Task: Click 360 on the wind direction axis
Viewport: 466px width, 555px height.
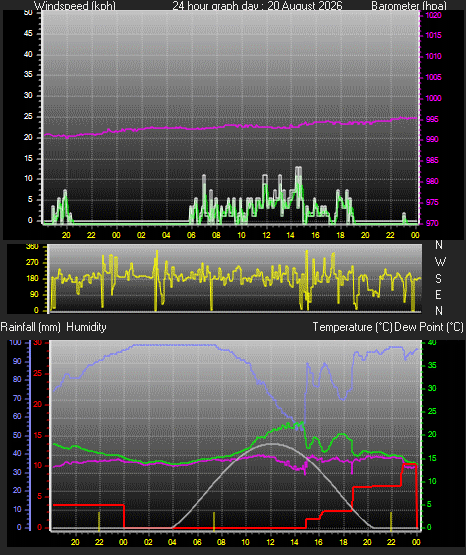Action: (x=32, y=247)
